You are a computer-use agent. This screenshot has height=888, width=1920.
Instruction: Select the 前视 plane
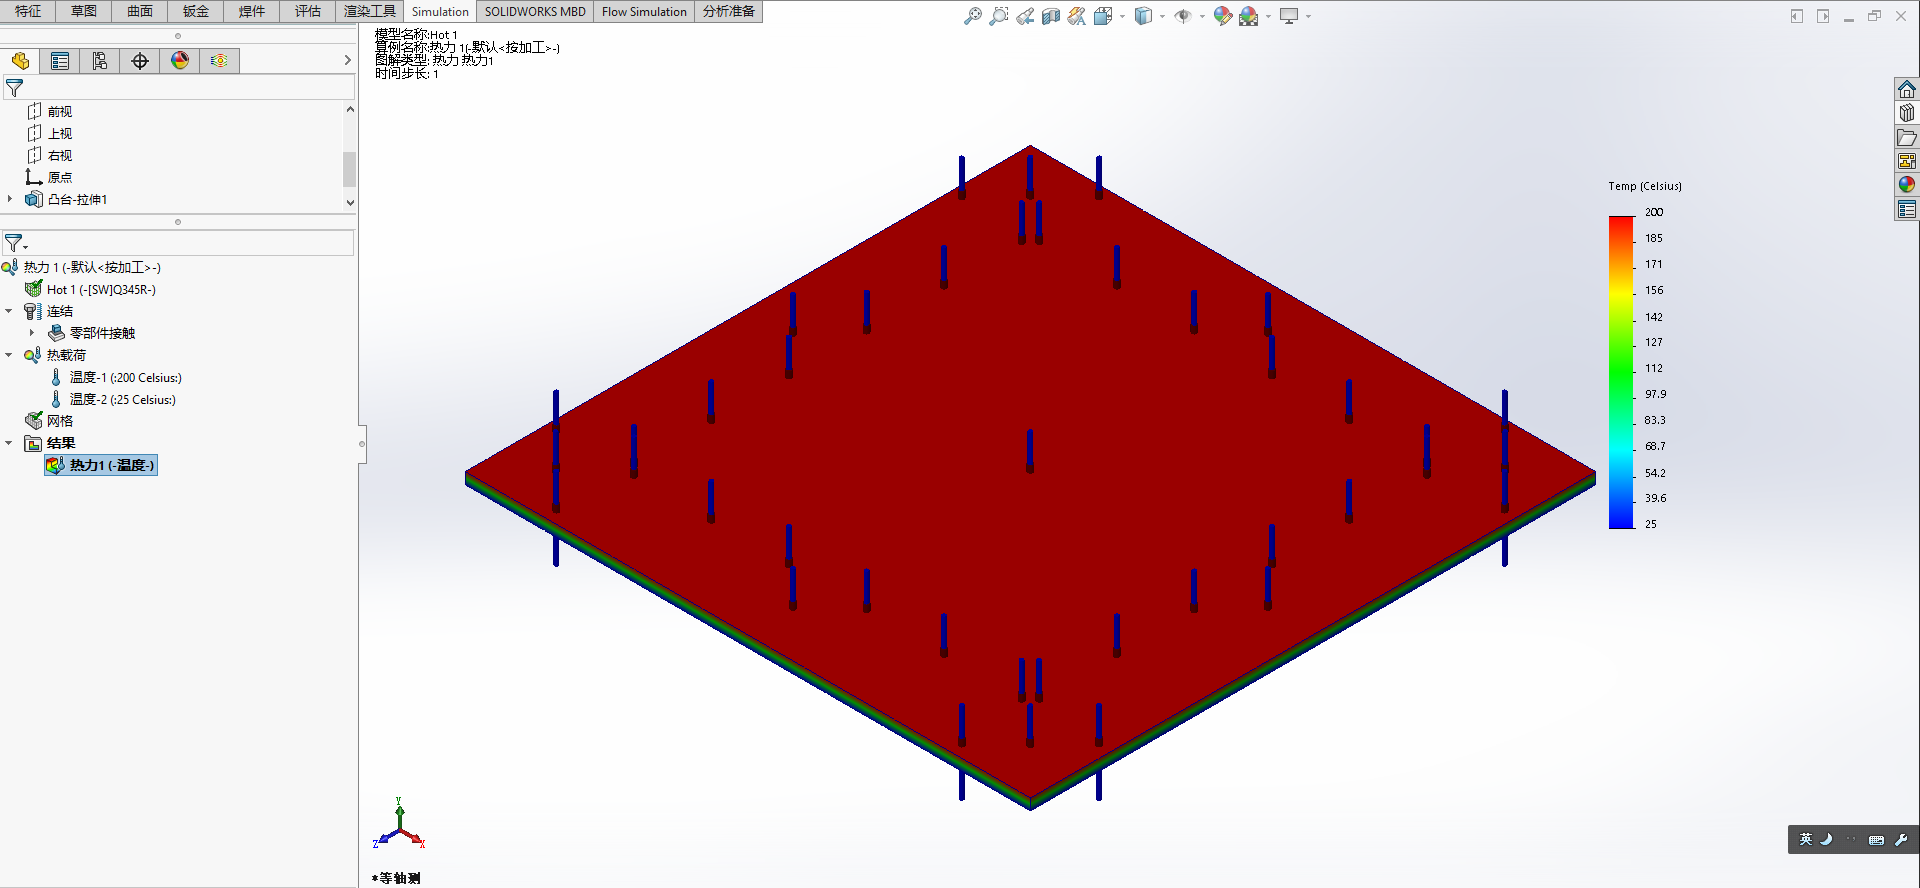tap(50, 111)
